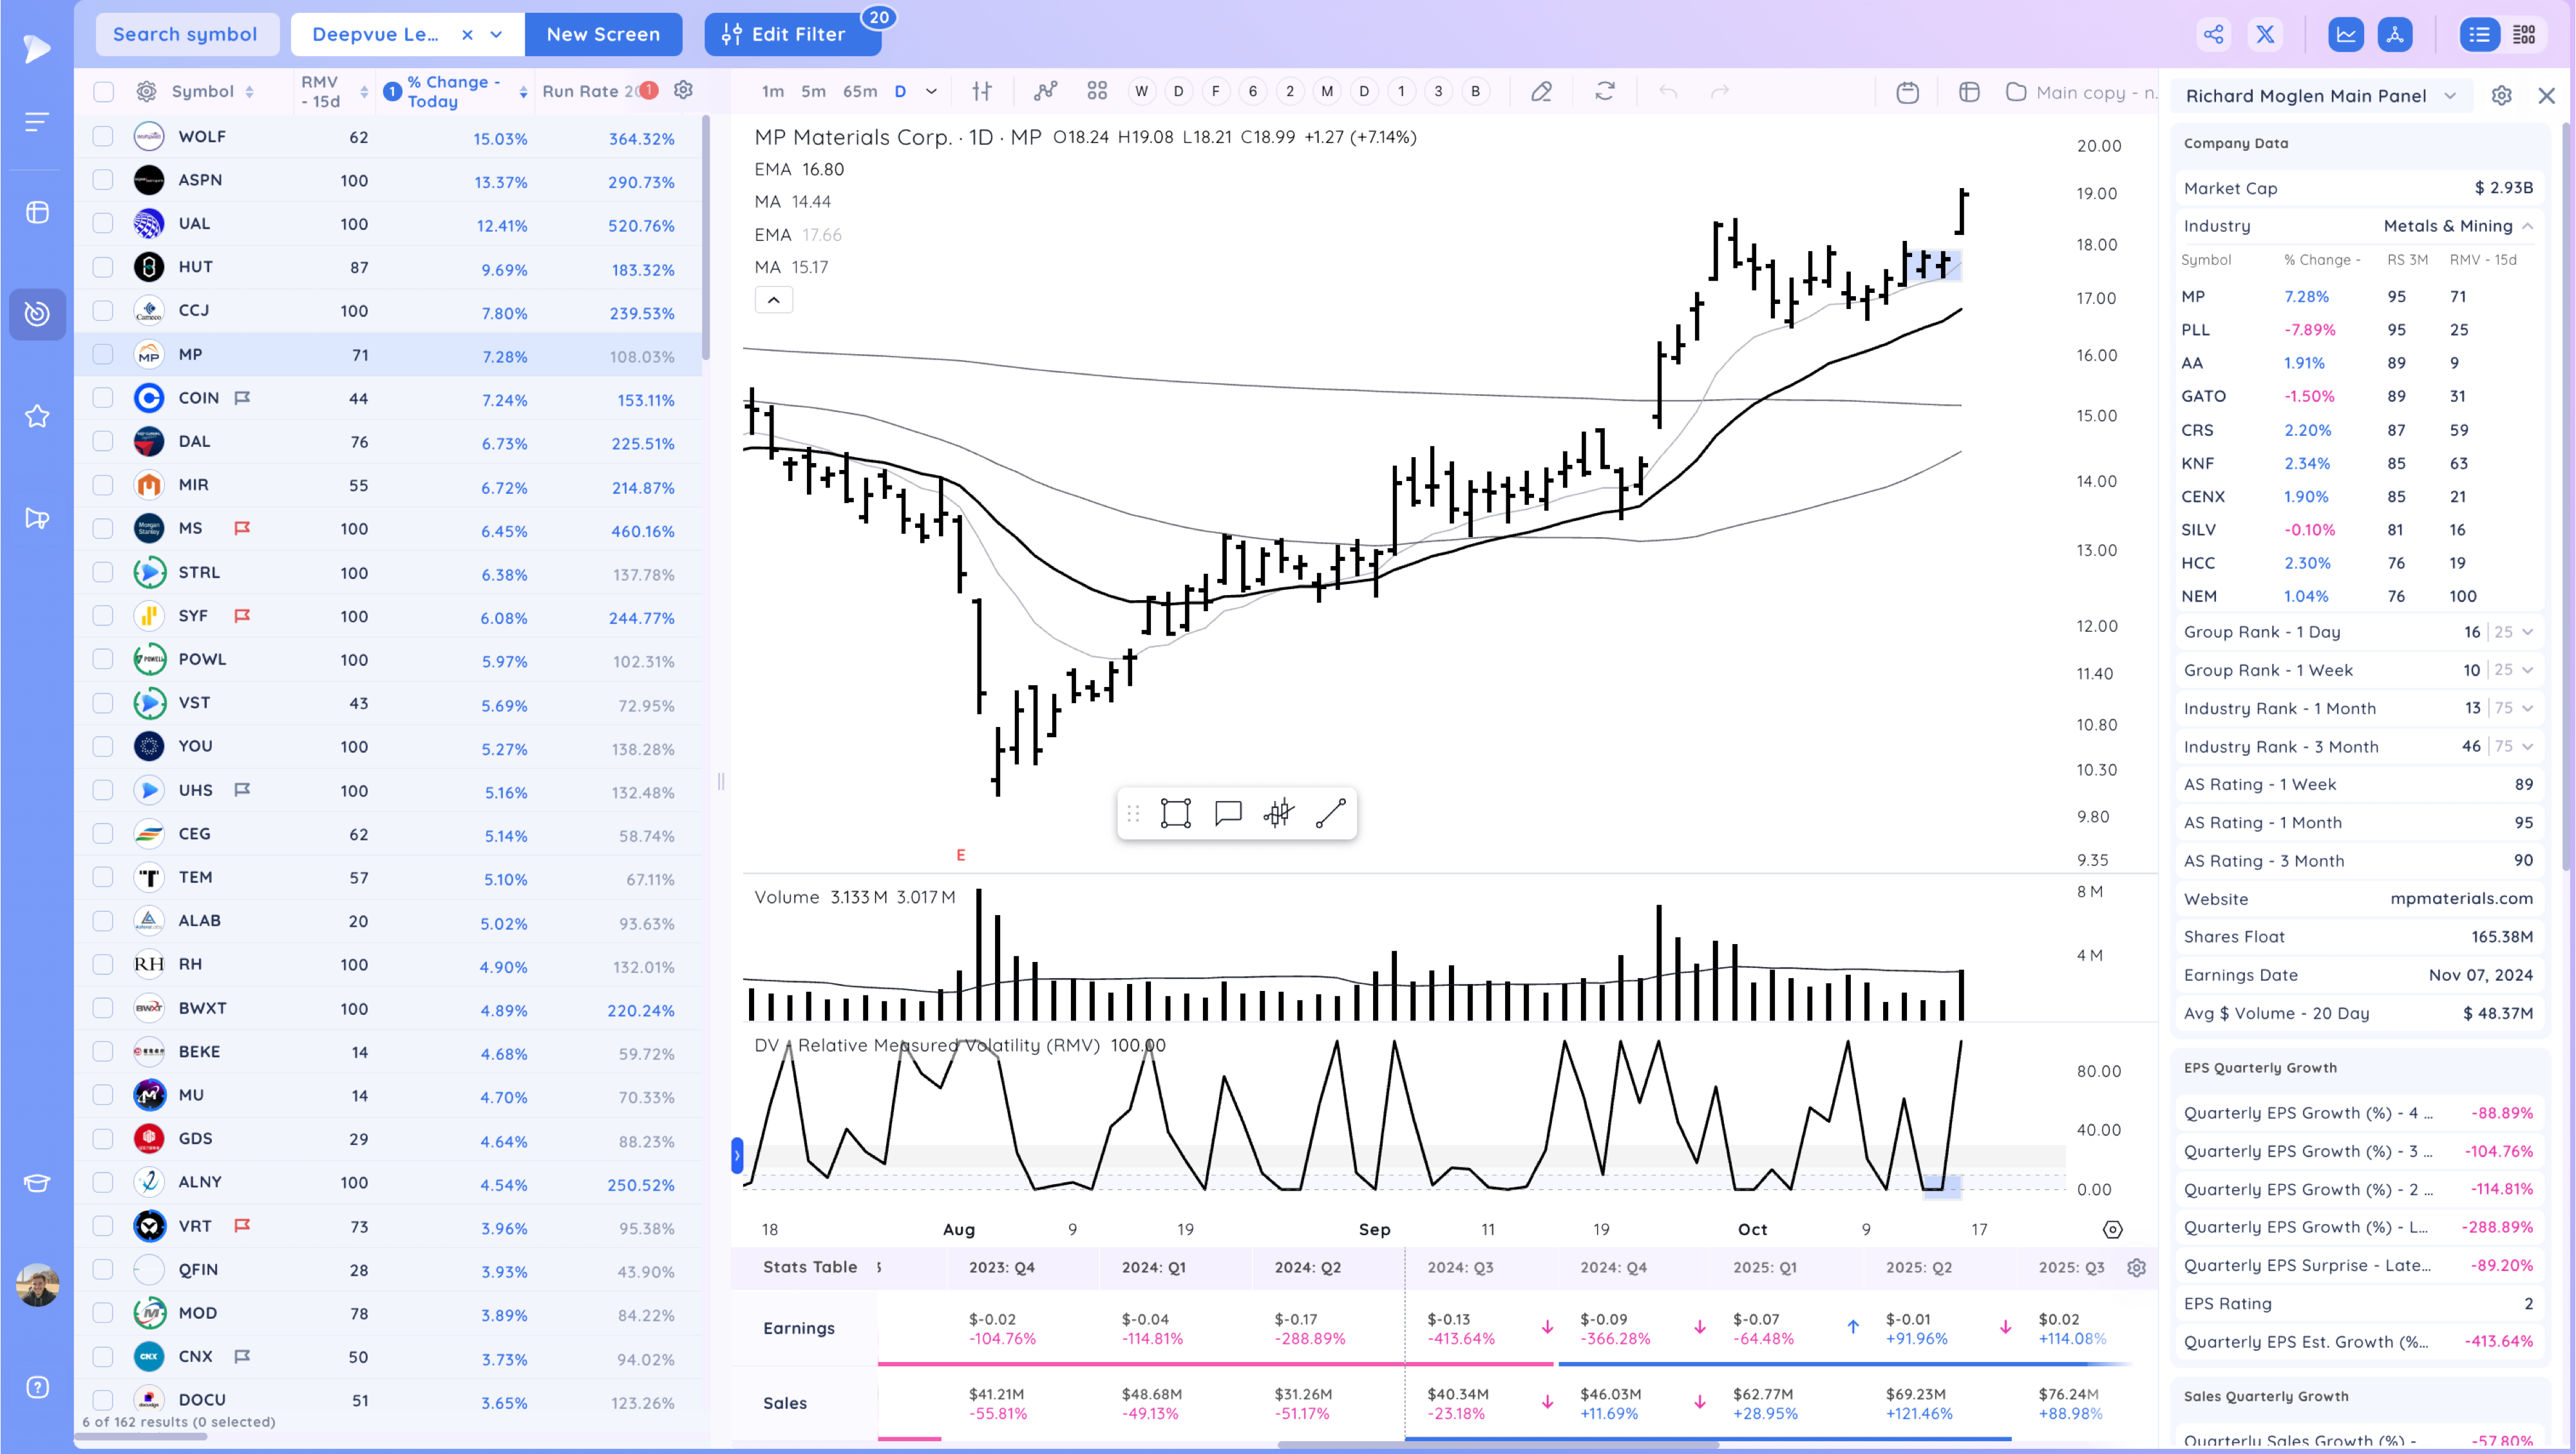Viewport: 2576px width, 1454px height.
Task: Select the rectangle drawing tool in floating toolbar
Action: coord(1175,813)
